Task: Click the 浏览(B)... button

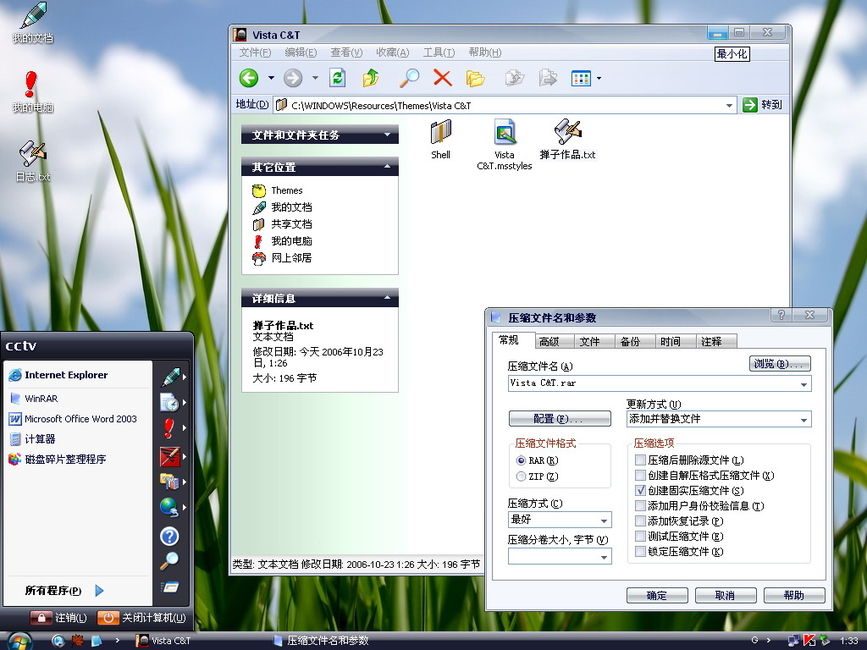Action: pyautogui.click(x=780, y=364)
